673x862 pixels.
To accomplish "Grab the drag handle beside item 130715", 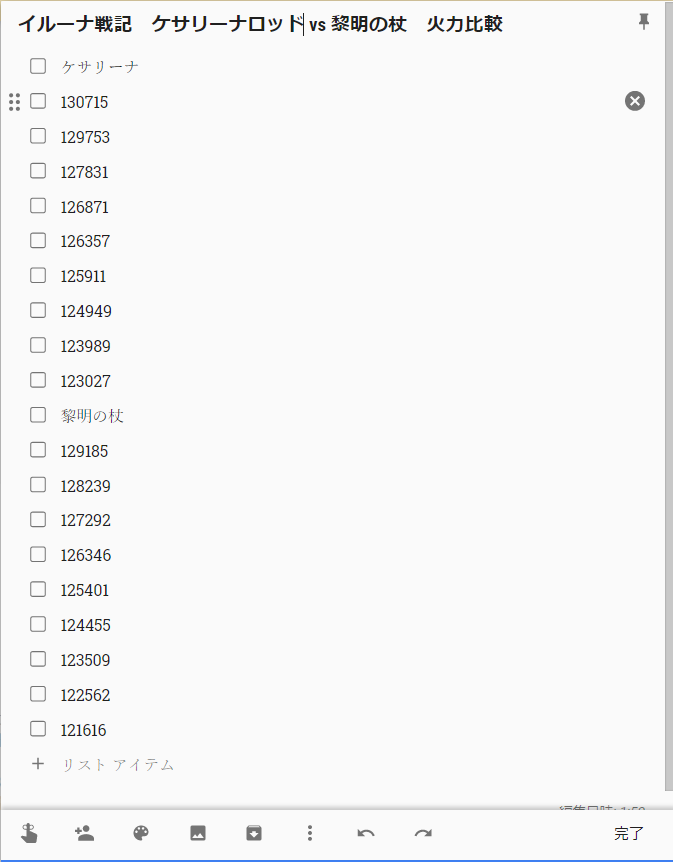I will pos(14,101).
